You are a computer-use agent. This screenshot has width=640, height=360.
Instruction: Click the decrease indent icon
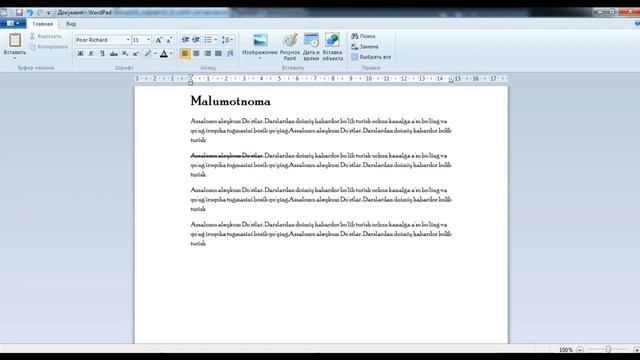[x=185, y=40]
